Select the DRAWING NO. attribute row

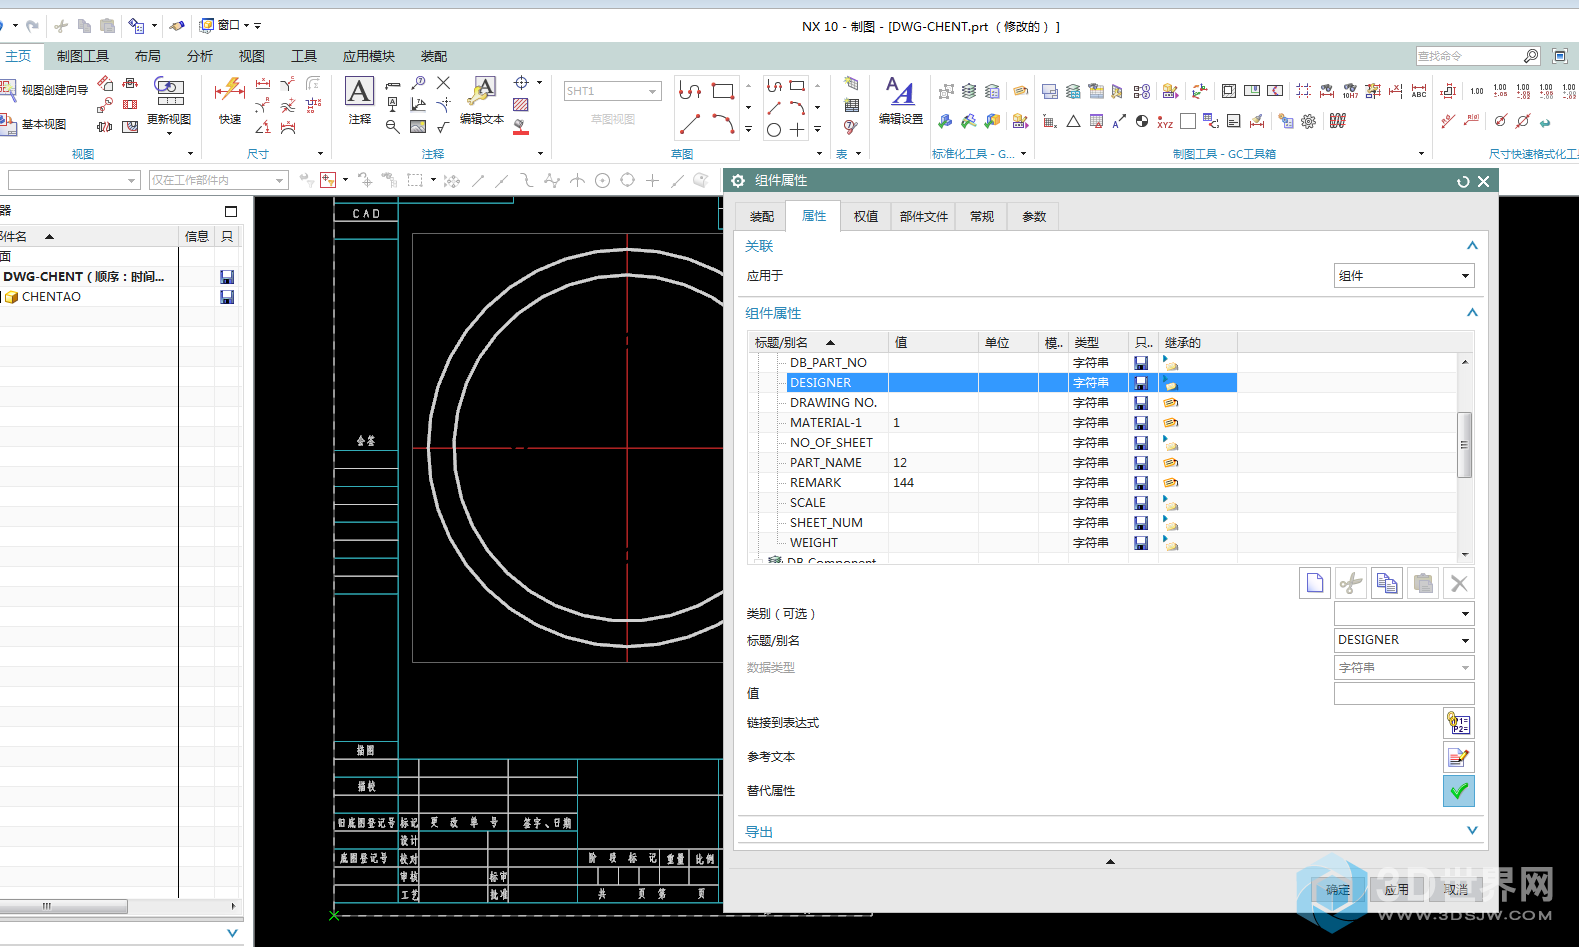[992, 403]
